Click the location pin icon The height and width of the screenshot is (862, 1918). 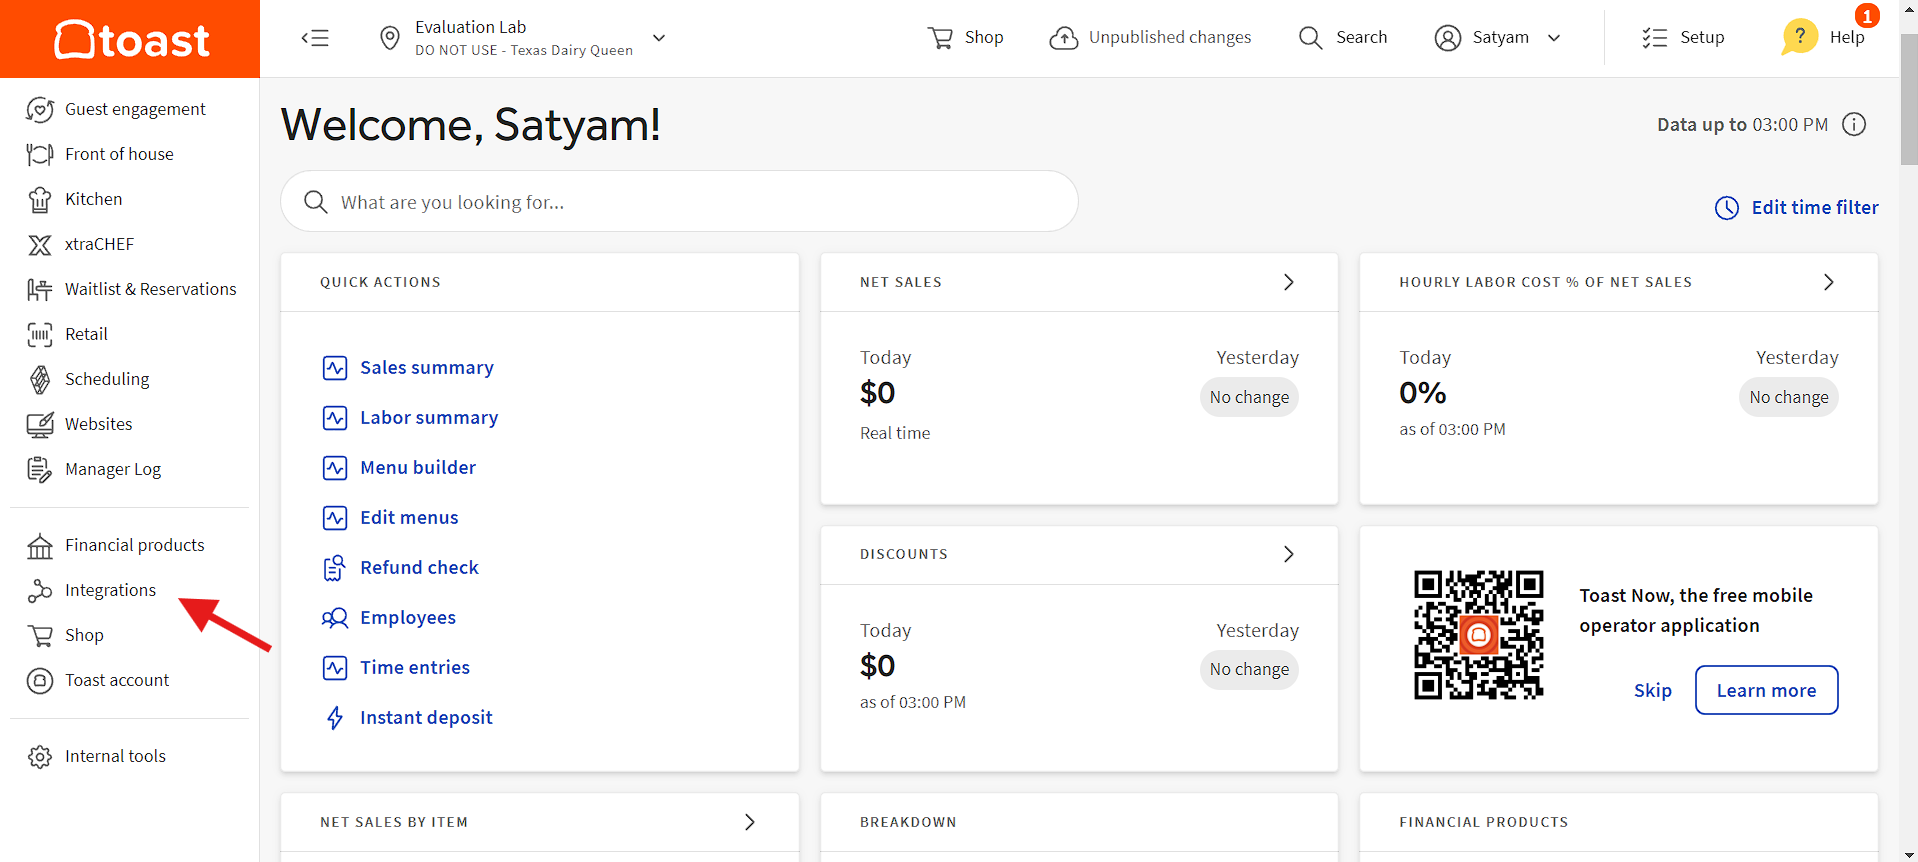click(x=390, y=38)
